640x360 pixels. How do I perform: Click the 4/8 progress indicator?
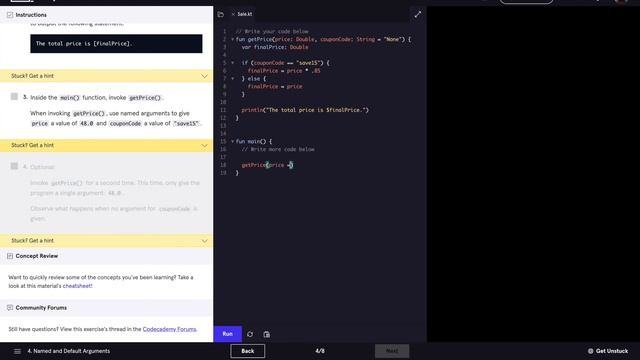[x=320, y=351]
